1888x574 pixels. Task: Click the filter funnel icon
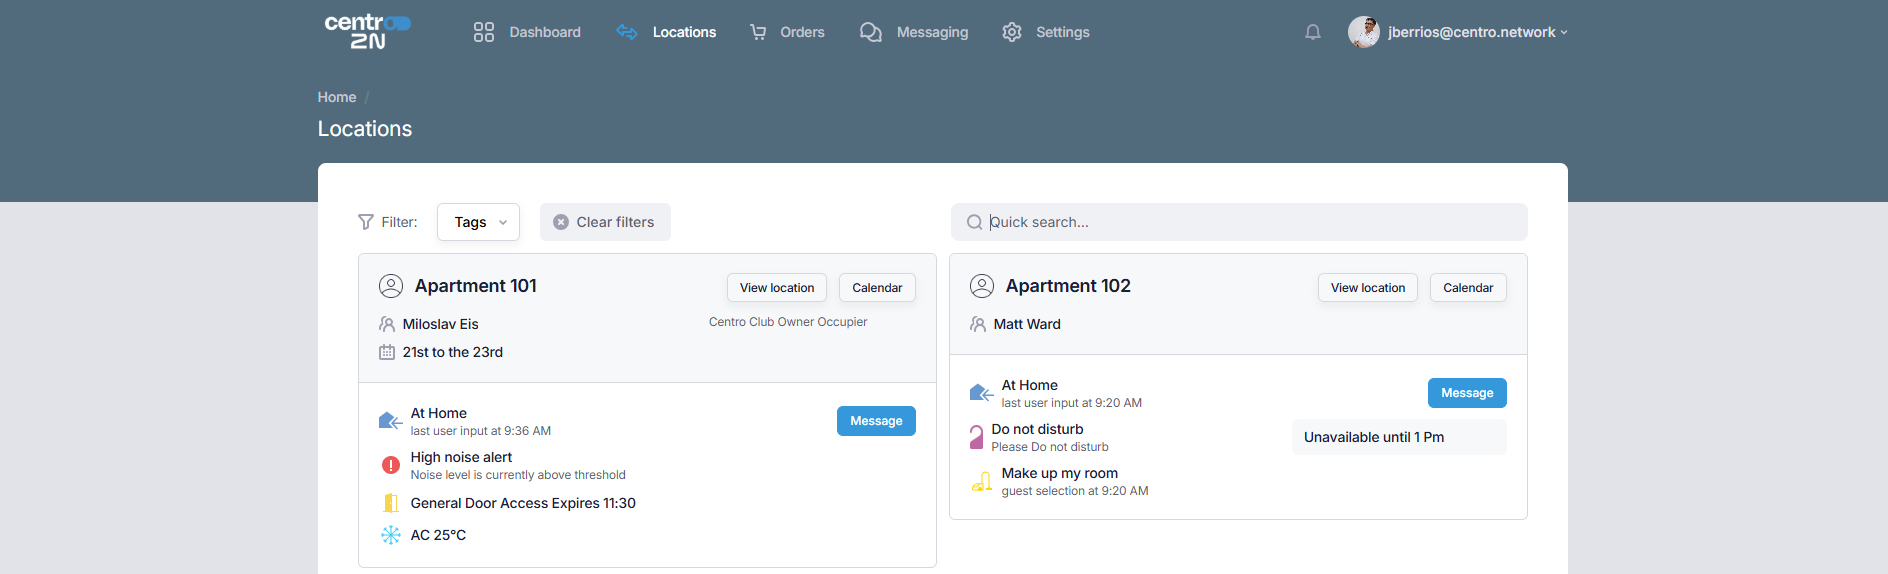[366, 222]
